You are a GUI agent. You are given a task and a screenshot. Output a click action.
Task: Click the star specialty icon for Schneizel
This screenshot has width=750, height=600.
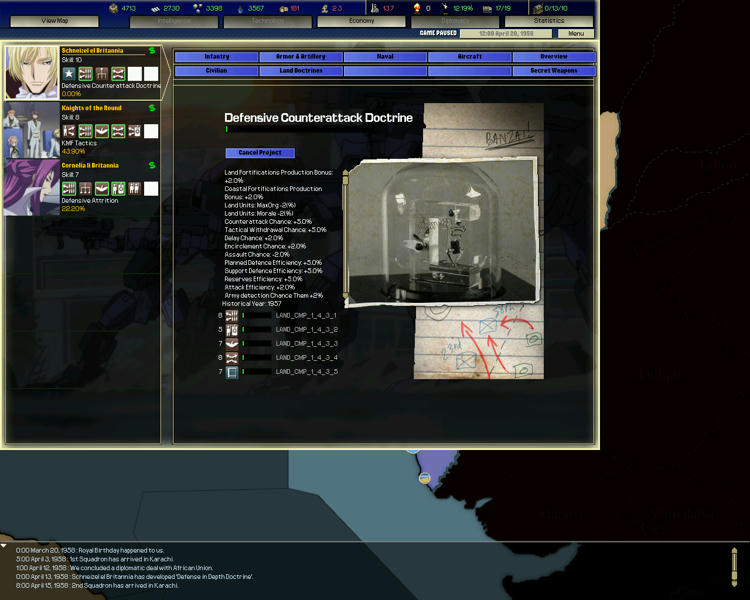[69, 74]
